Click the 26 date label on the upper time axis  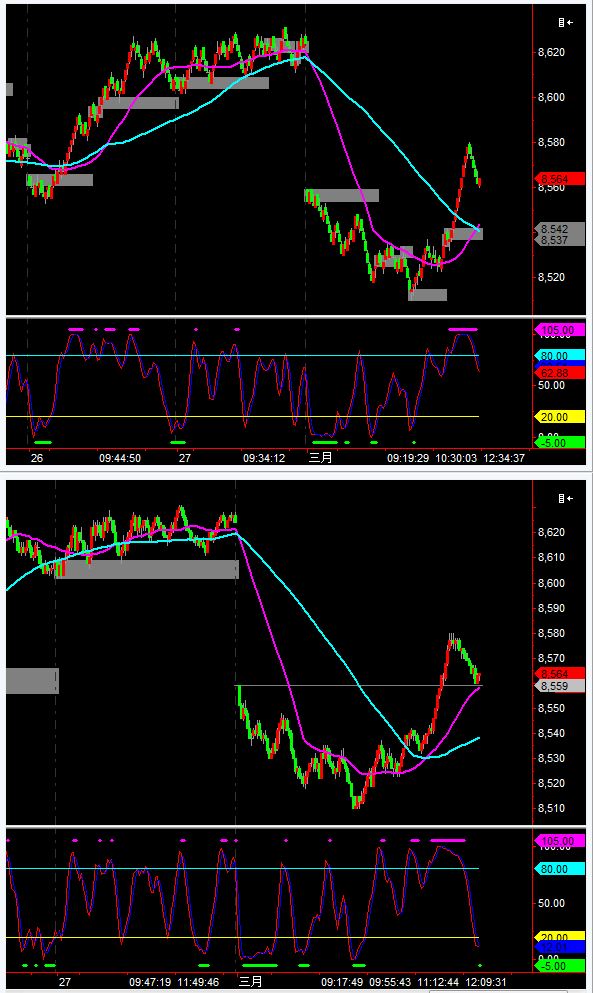pyautogui.click(x=37, y=458)
